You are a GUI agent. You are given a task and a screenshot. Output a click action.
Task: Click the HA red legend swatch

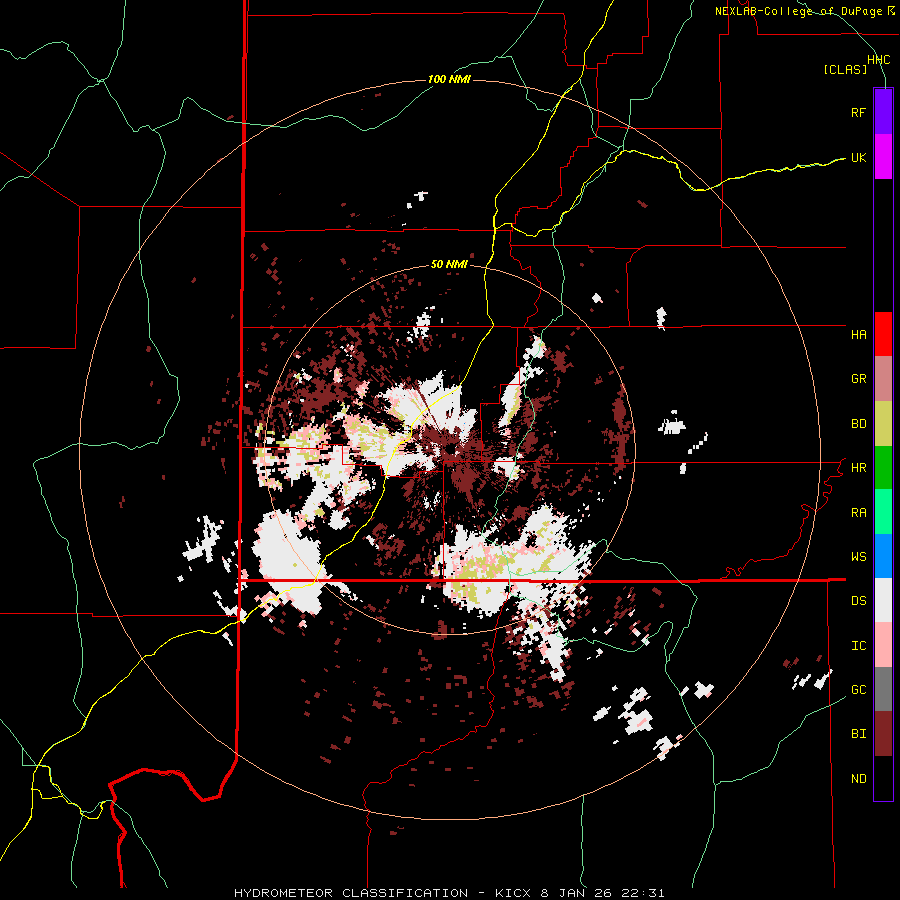point(883,334)
